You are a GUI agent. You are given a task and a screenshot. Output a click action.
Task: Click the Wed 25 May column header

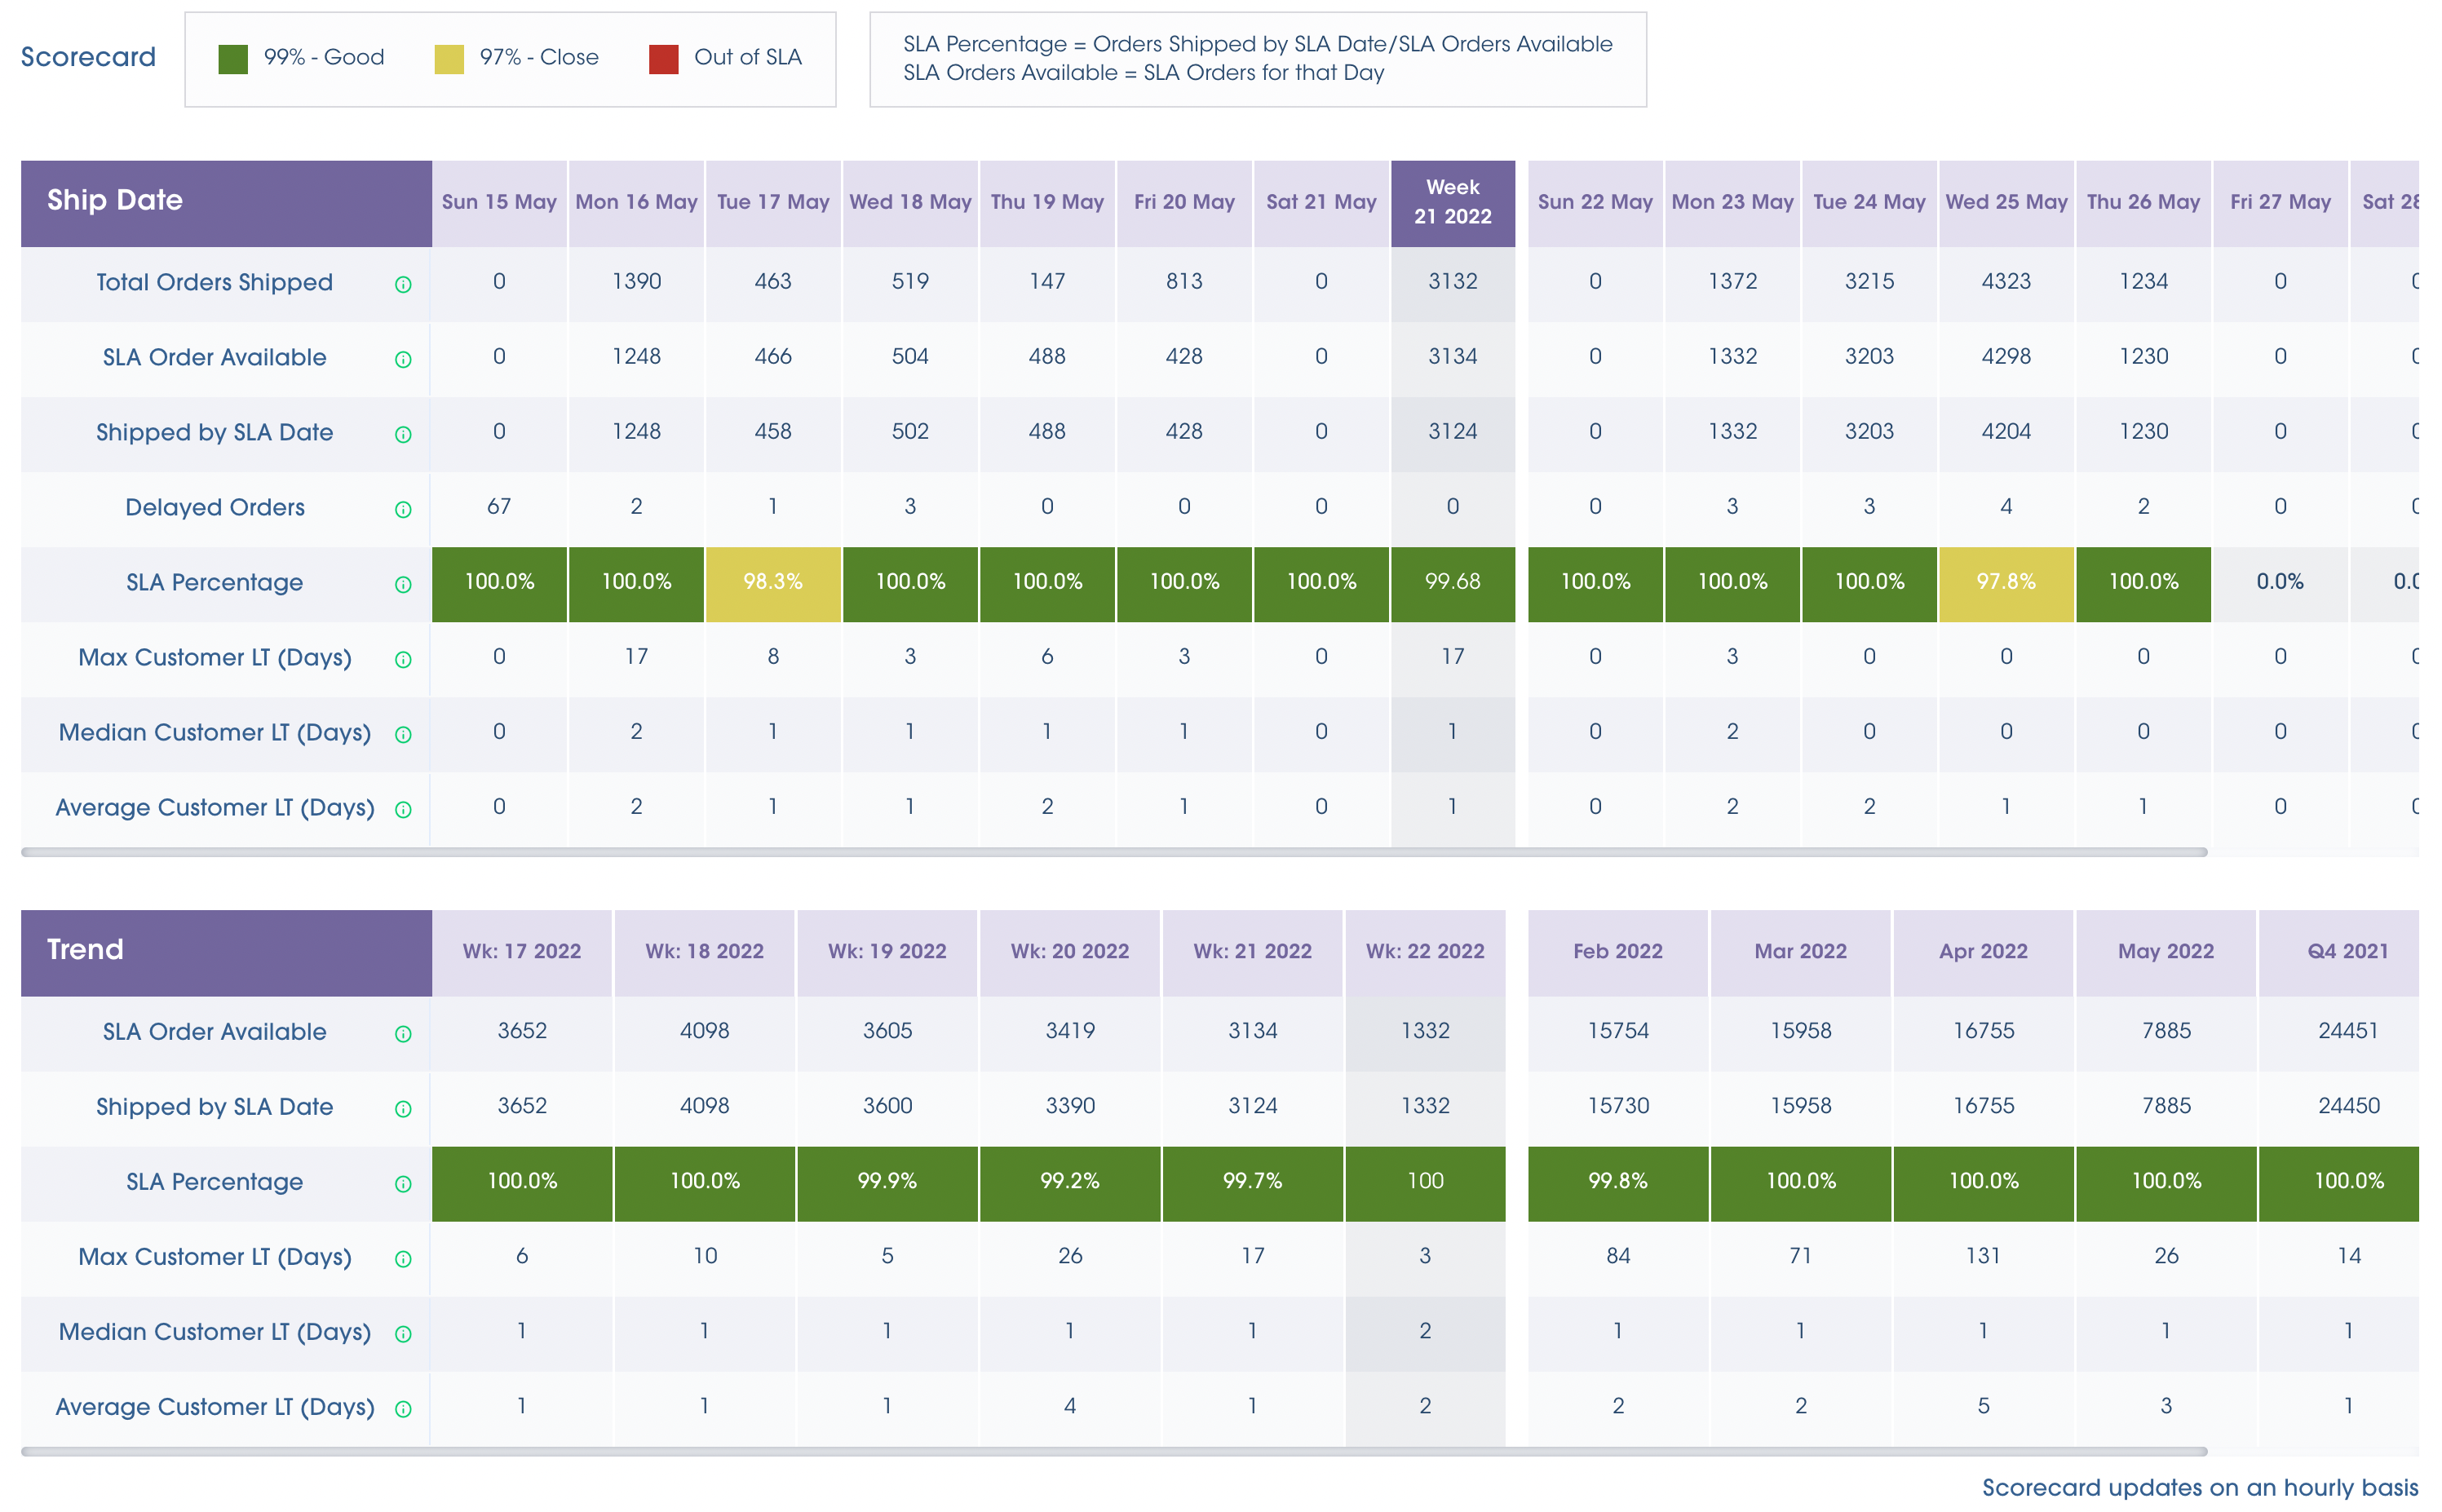pos(2005,202)
